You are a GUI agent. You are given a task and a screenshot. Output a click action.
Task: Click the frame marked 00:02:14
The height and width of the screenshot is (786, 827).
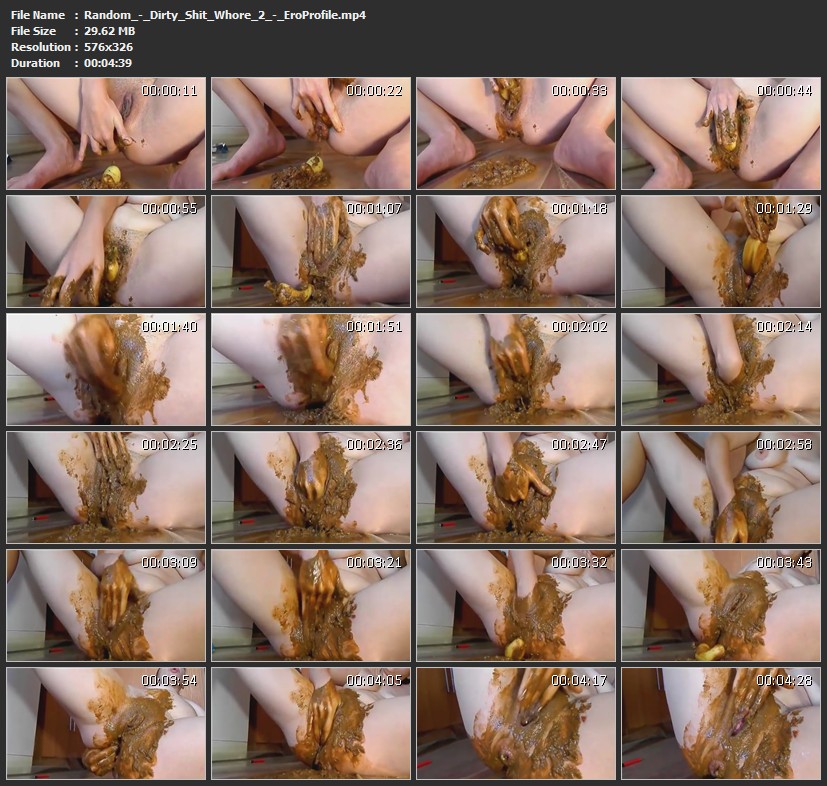click(720, 369)
